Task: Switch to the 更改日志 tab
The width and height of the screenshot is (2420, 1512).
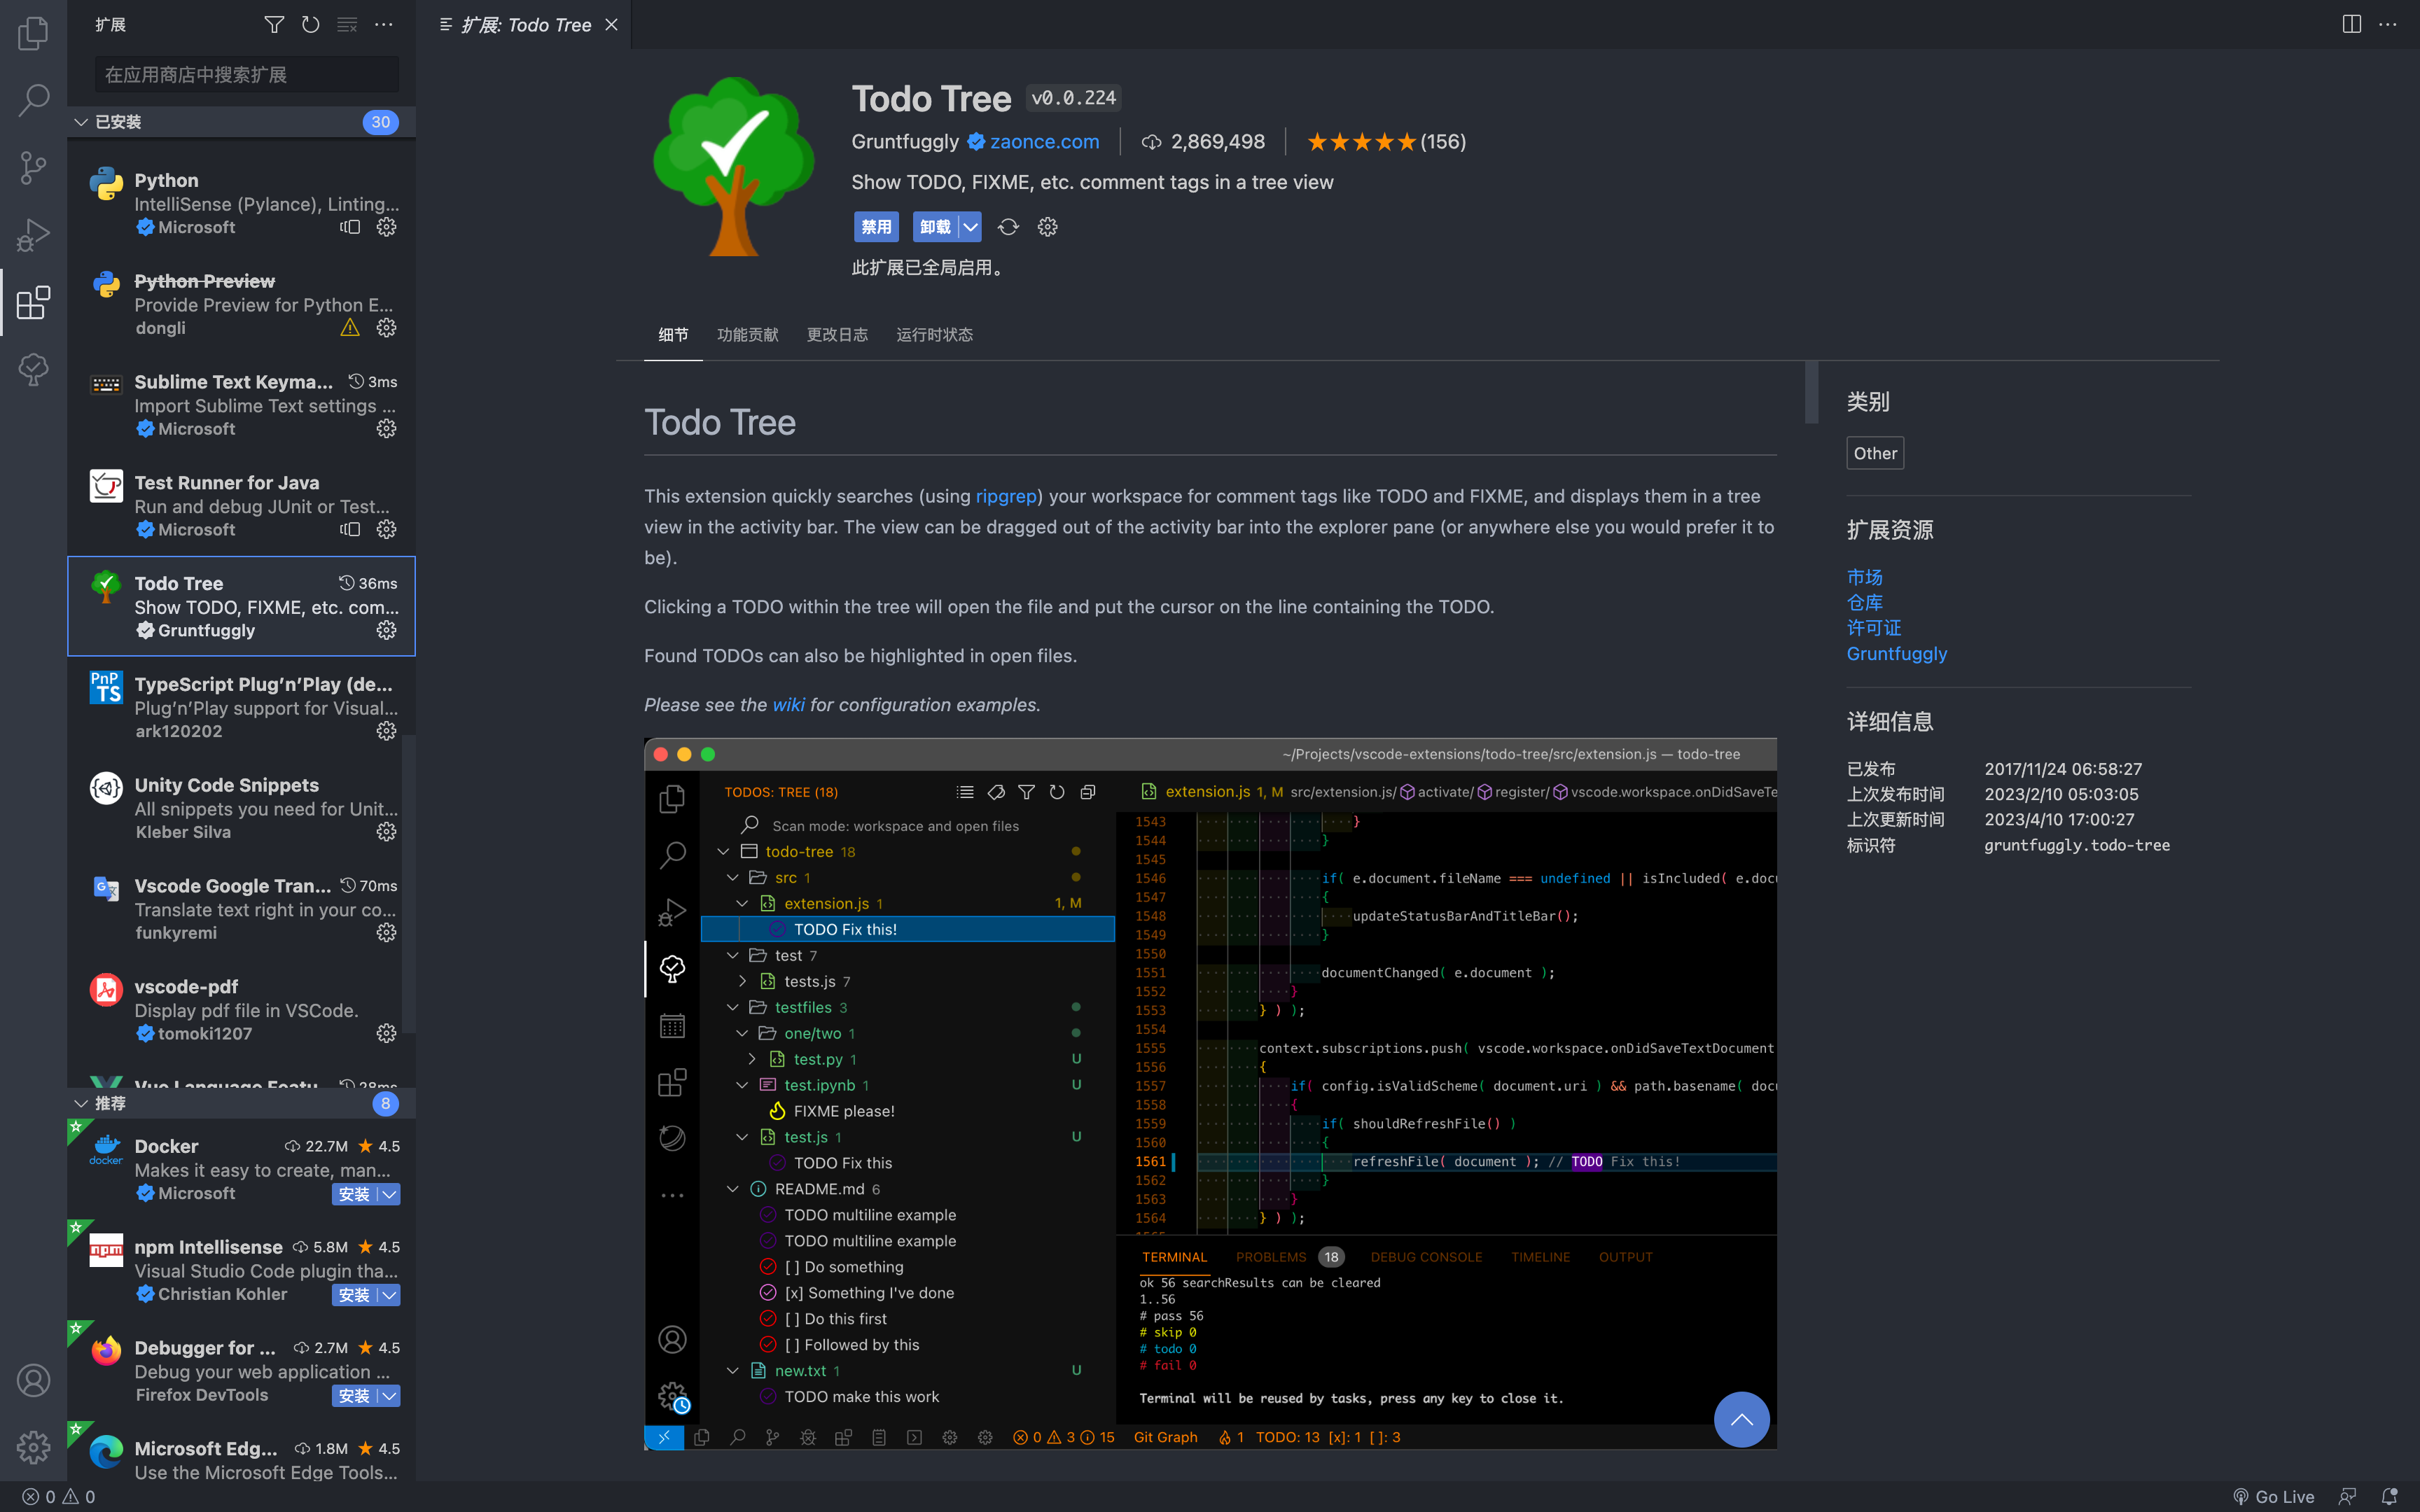Action: 837,335
